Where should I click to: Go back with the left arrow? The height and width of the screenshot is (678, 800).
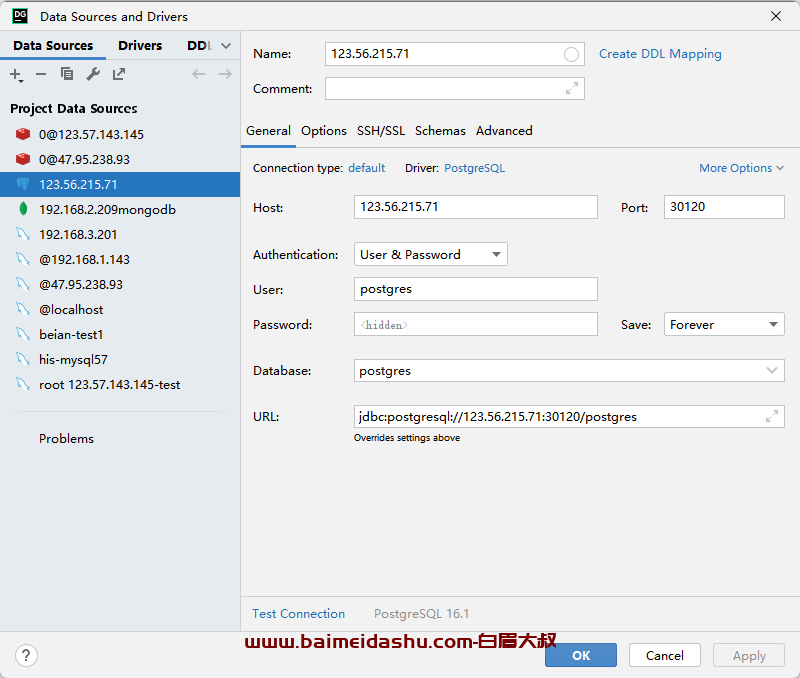(198, 74)
